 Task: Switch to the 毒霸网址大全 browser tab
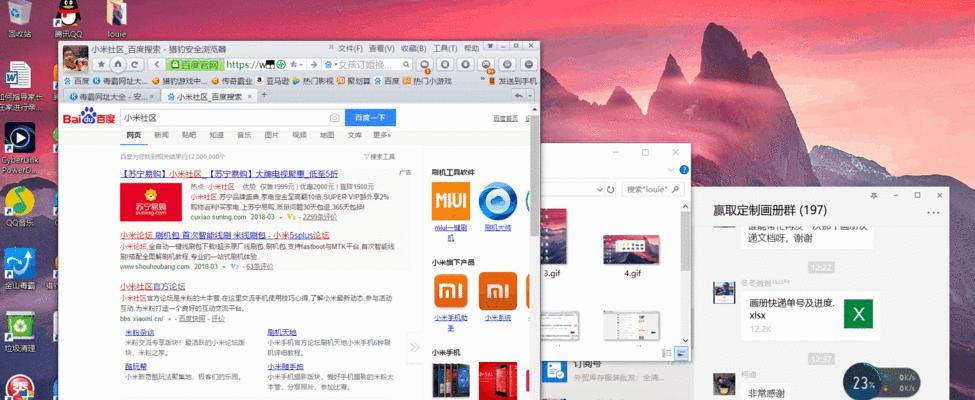[112, 96]
